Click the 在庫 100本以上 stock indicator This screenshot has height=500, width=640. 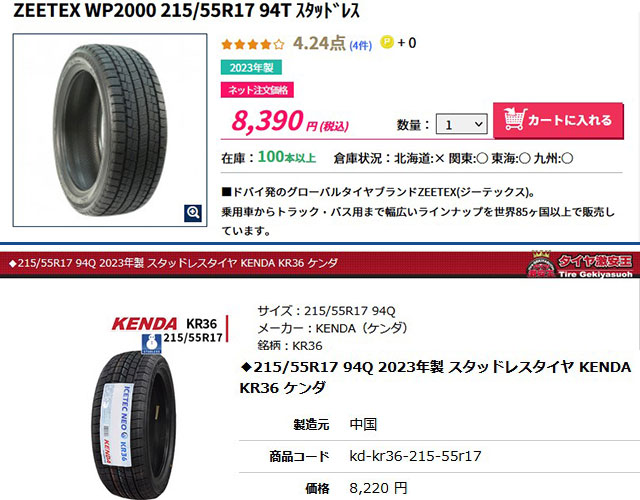coord(269,158)
